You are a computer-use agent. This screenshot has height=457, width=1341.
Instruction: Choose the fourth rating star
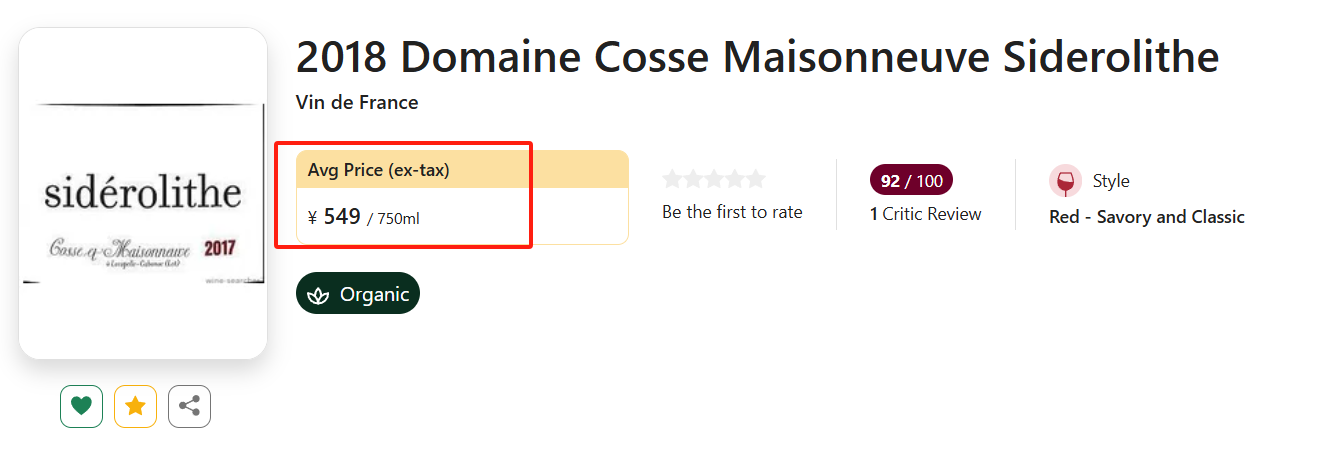click(x=735, y=179)
